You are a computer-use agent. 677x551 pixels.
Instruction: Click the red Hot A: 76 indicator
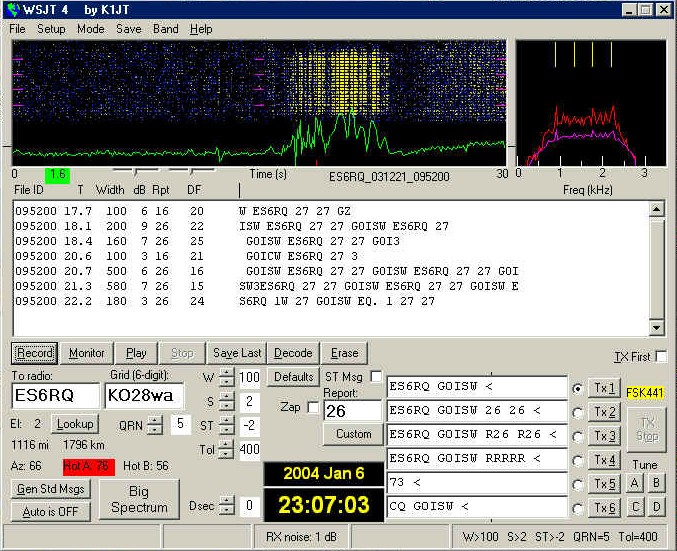coord(89,466)
